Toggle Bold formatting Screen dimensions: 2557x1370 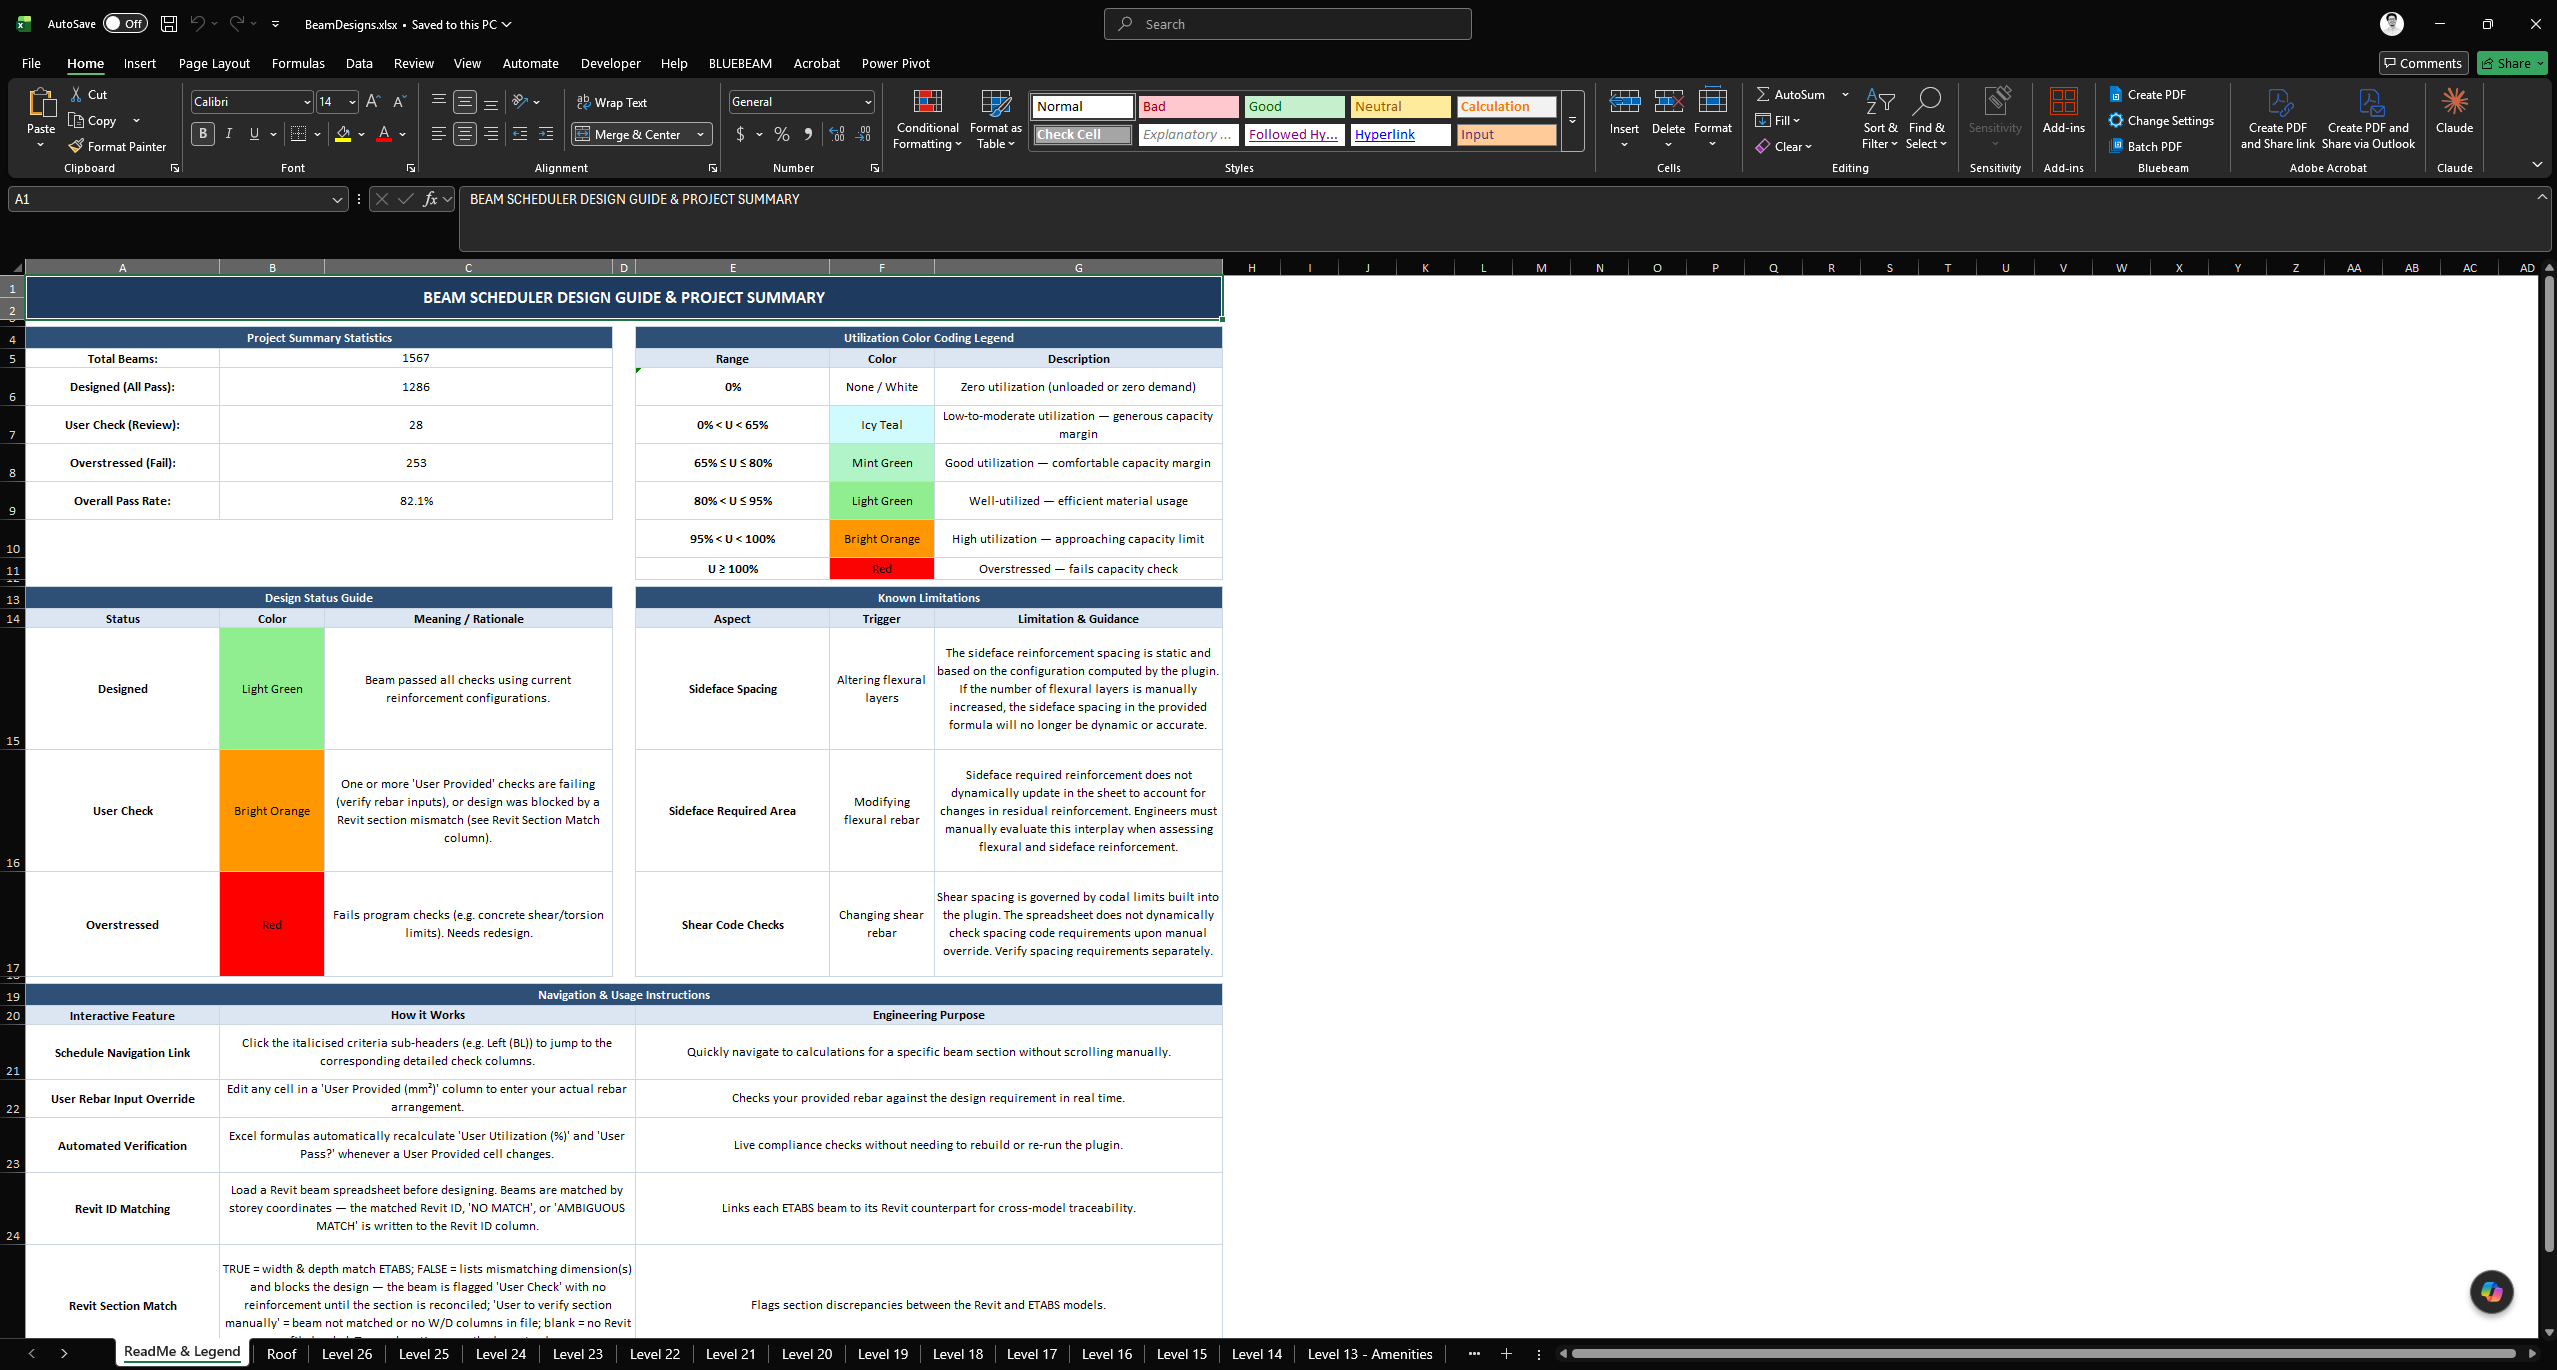point(203,134)
